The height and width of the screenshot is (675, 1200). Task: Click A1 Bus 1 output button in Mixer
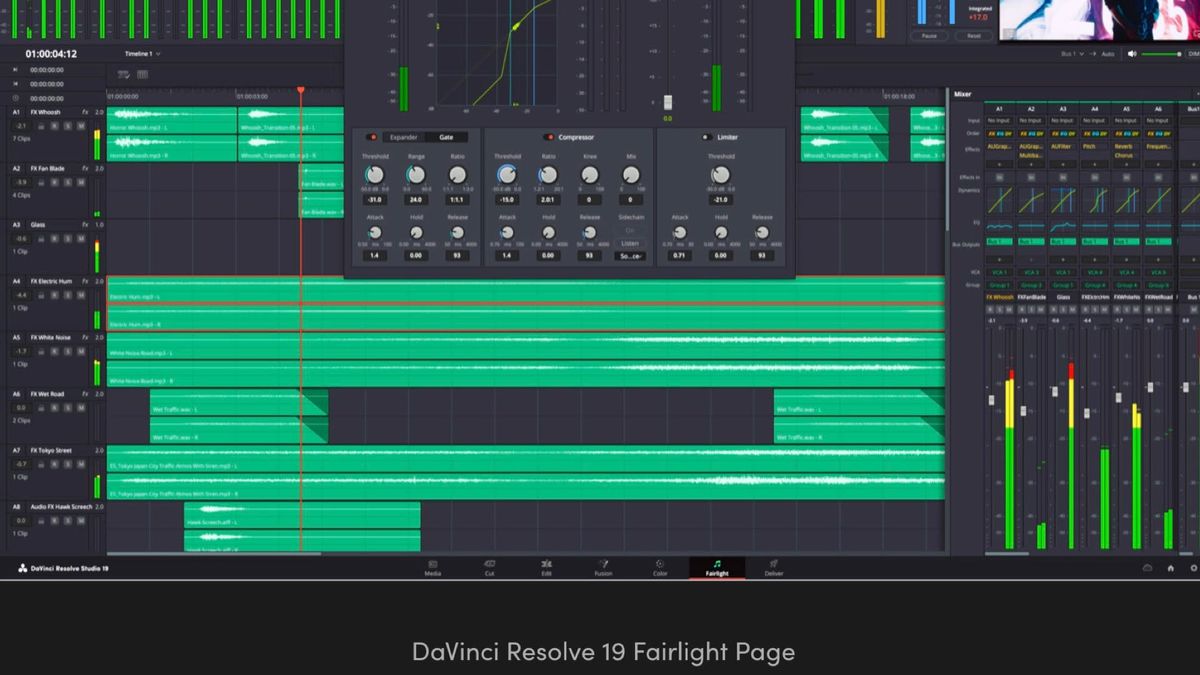pyautogui.click(x=999, y=242)
